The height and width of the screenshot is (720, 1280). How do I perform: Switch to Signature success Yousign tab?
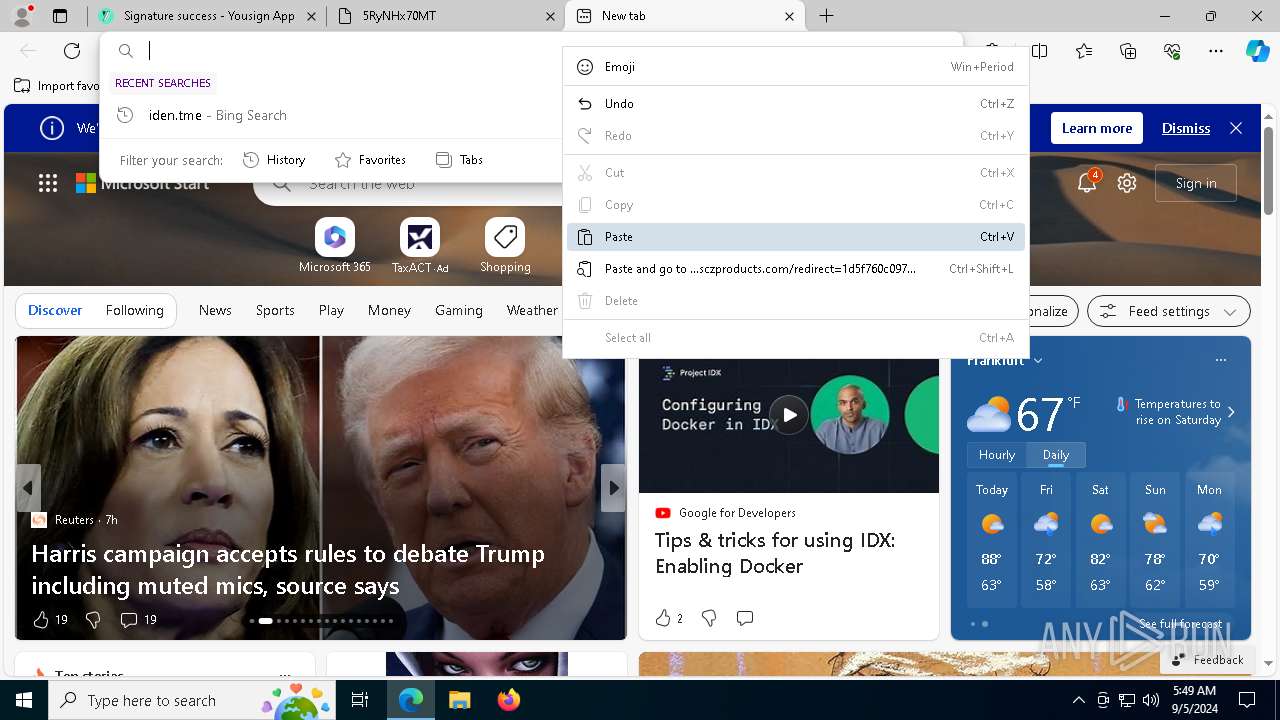click(206, 16)
